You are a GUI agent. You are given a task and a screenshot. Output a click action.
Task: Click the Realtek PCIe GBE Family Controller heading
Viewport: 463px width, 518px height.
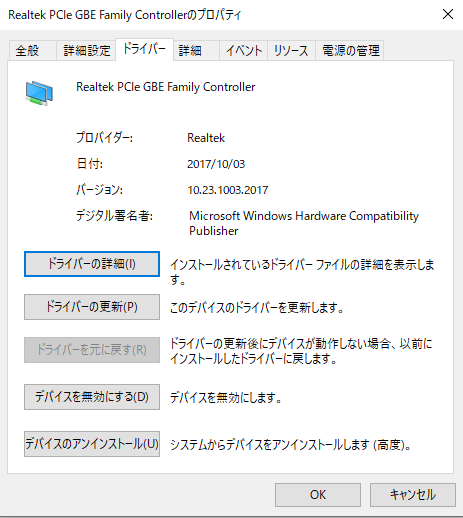[x=166, y=87]
